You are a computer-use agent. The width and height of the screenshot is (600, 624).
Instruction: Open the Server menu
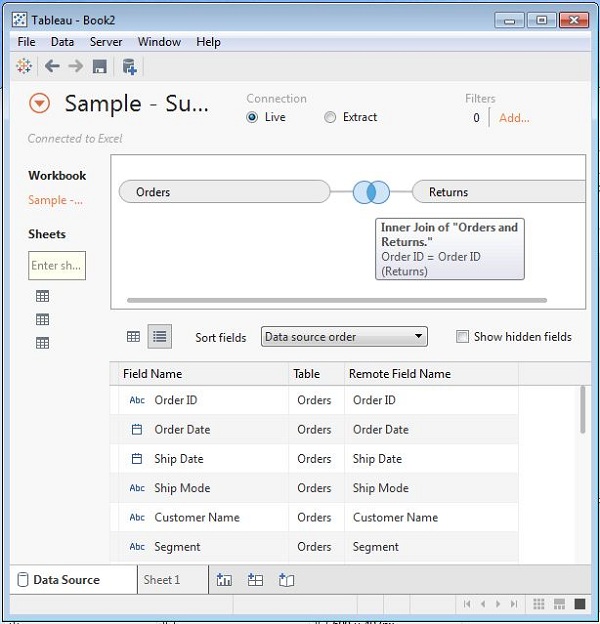pos(106,42)
